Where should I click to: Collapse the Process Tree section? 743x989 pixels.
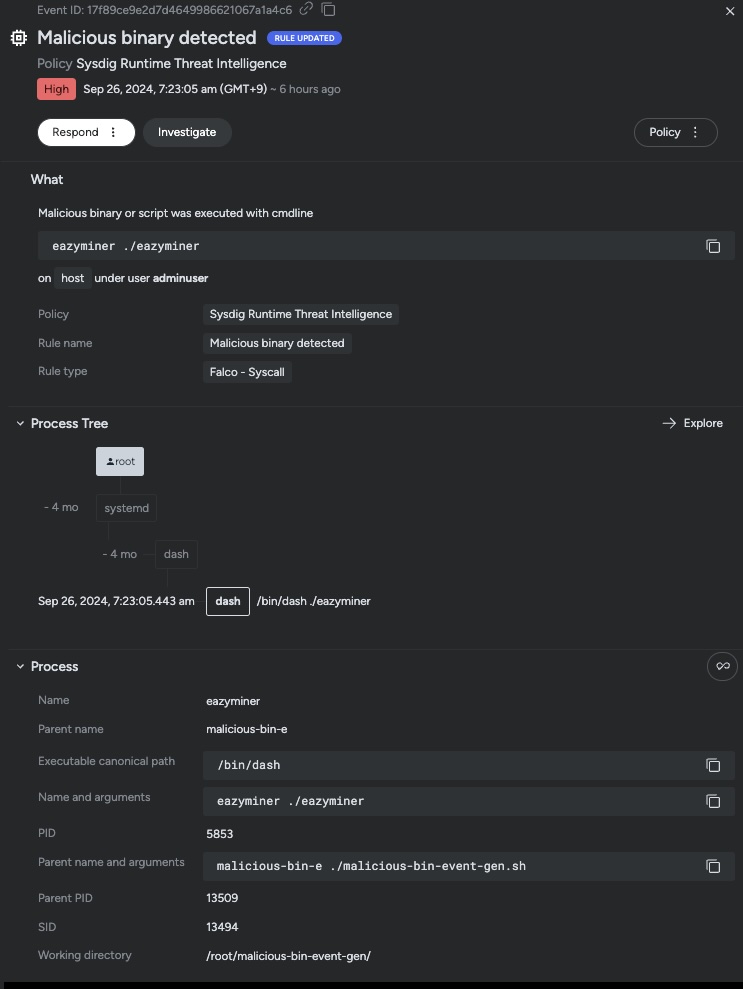click(20, 423)
